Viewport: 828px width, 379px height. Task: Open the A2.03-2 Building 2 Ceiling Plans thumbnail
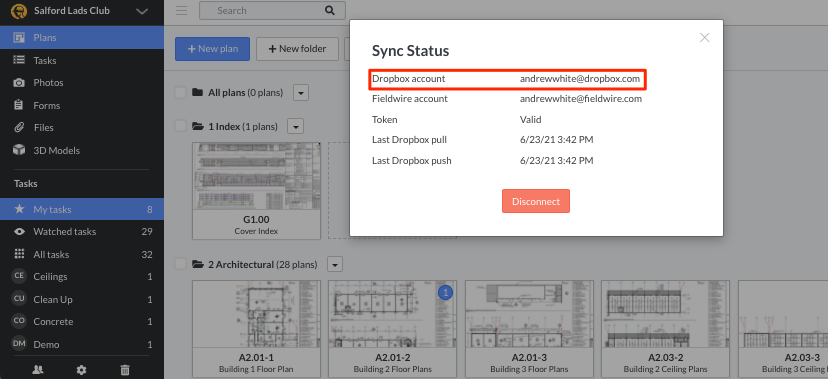[665, 328]
